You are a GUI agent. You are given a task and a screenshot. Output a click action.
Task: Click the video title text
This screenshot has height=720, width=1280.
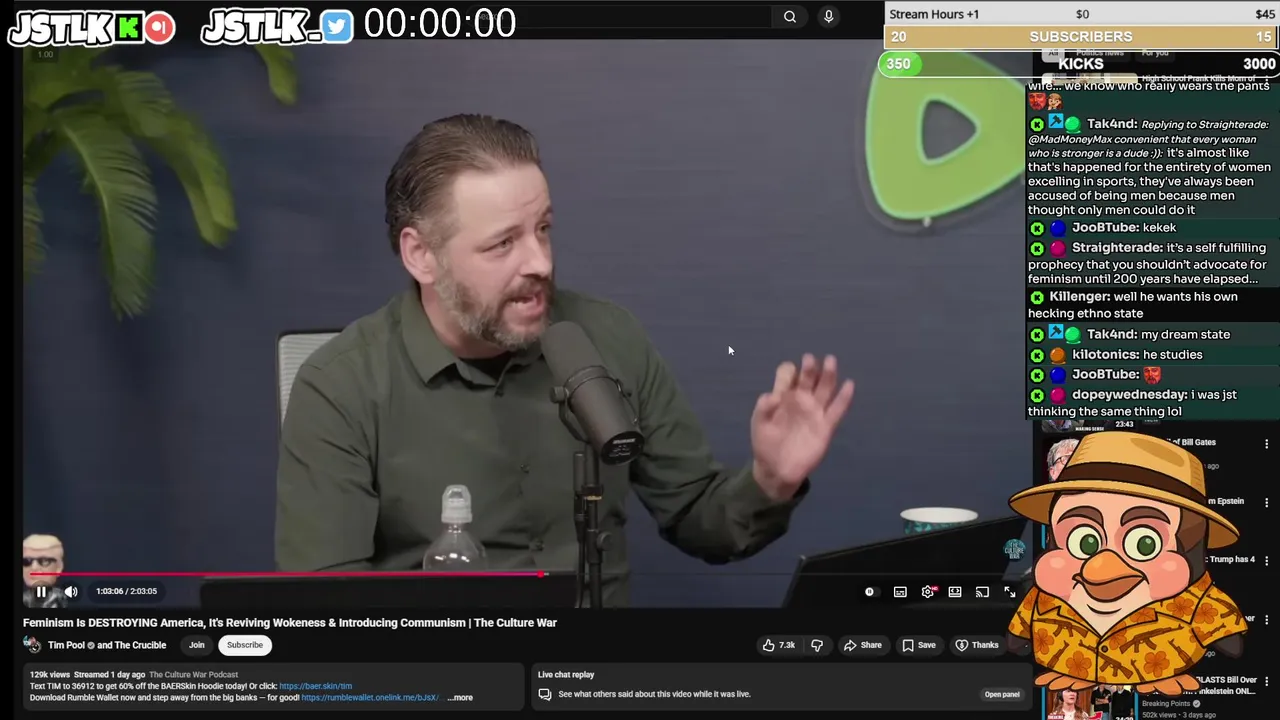coord(290,623)
